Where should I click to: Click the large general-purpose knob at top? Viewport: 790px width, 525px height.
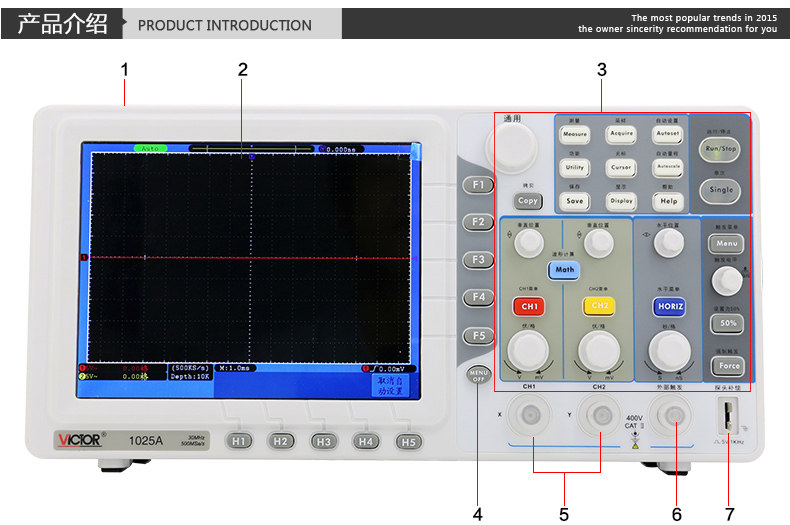click(x=512, y=148)
